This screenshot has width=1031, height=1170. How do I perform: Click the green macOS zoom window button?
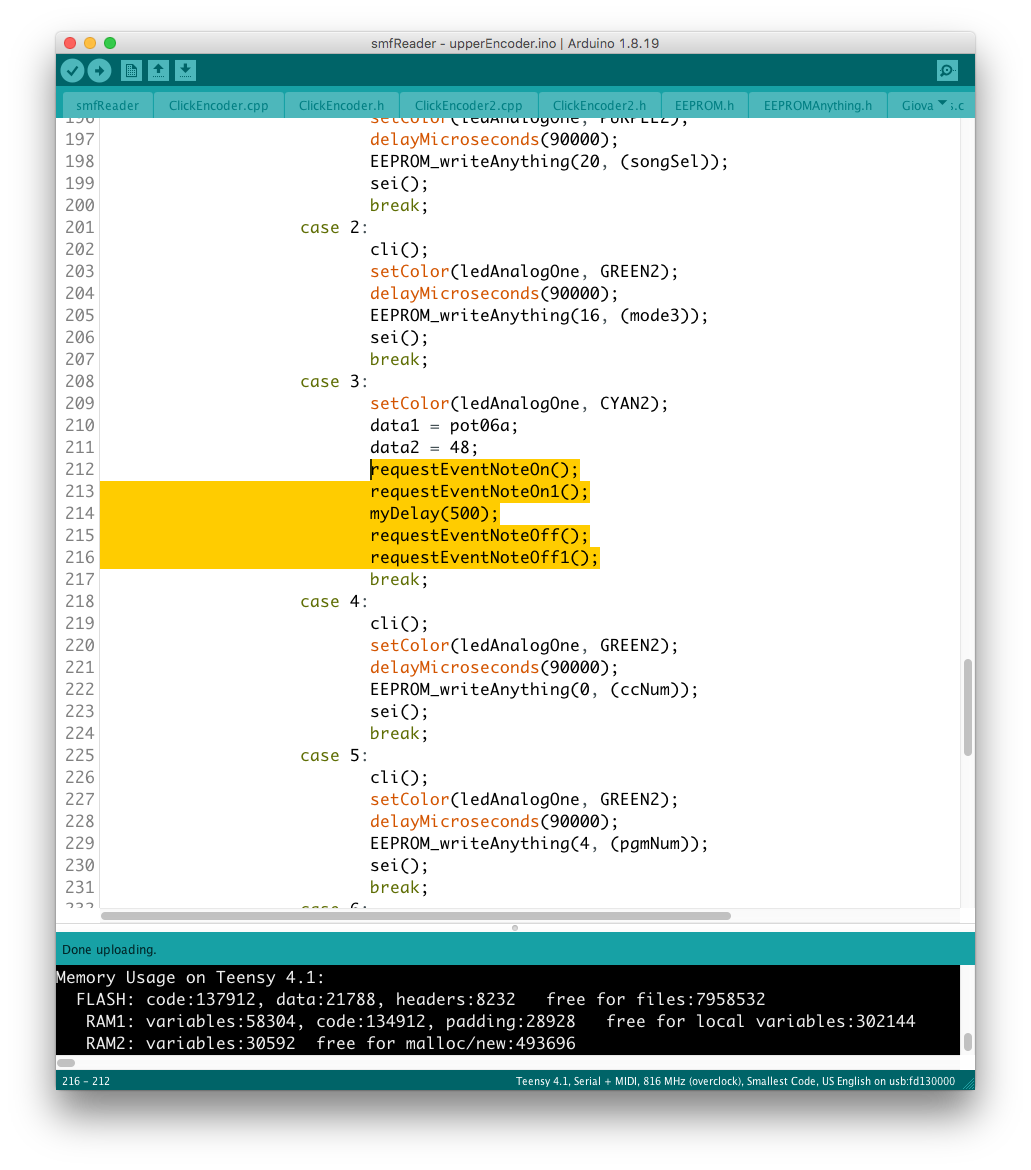110,43
